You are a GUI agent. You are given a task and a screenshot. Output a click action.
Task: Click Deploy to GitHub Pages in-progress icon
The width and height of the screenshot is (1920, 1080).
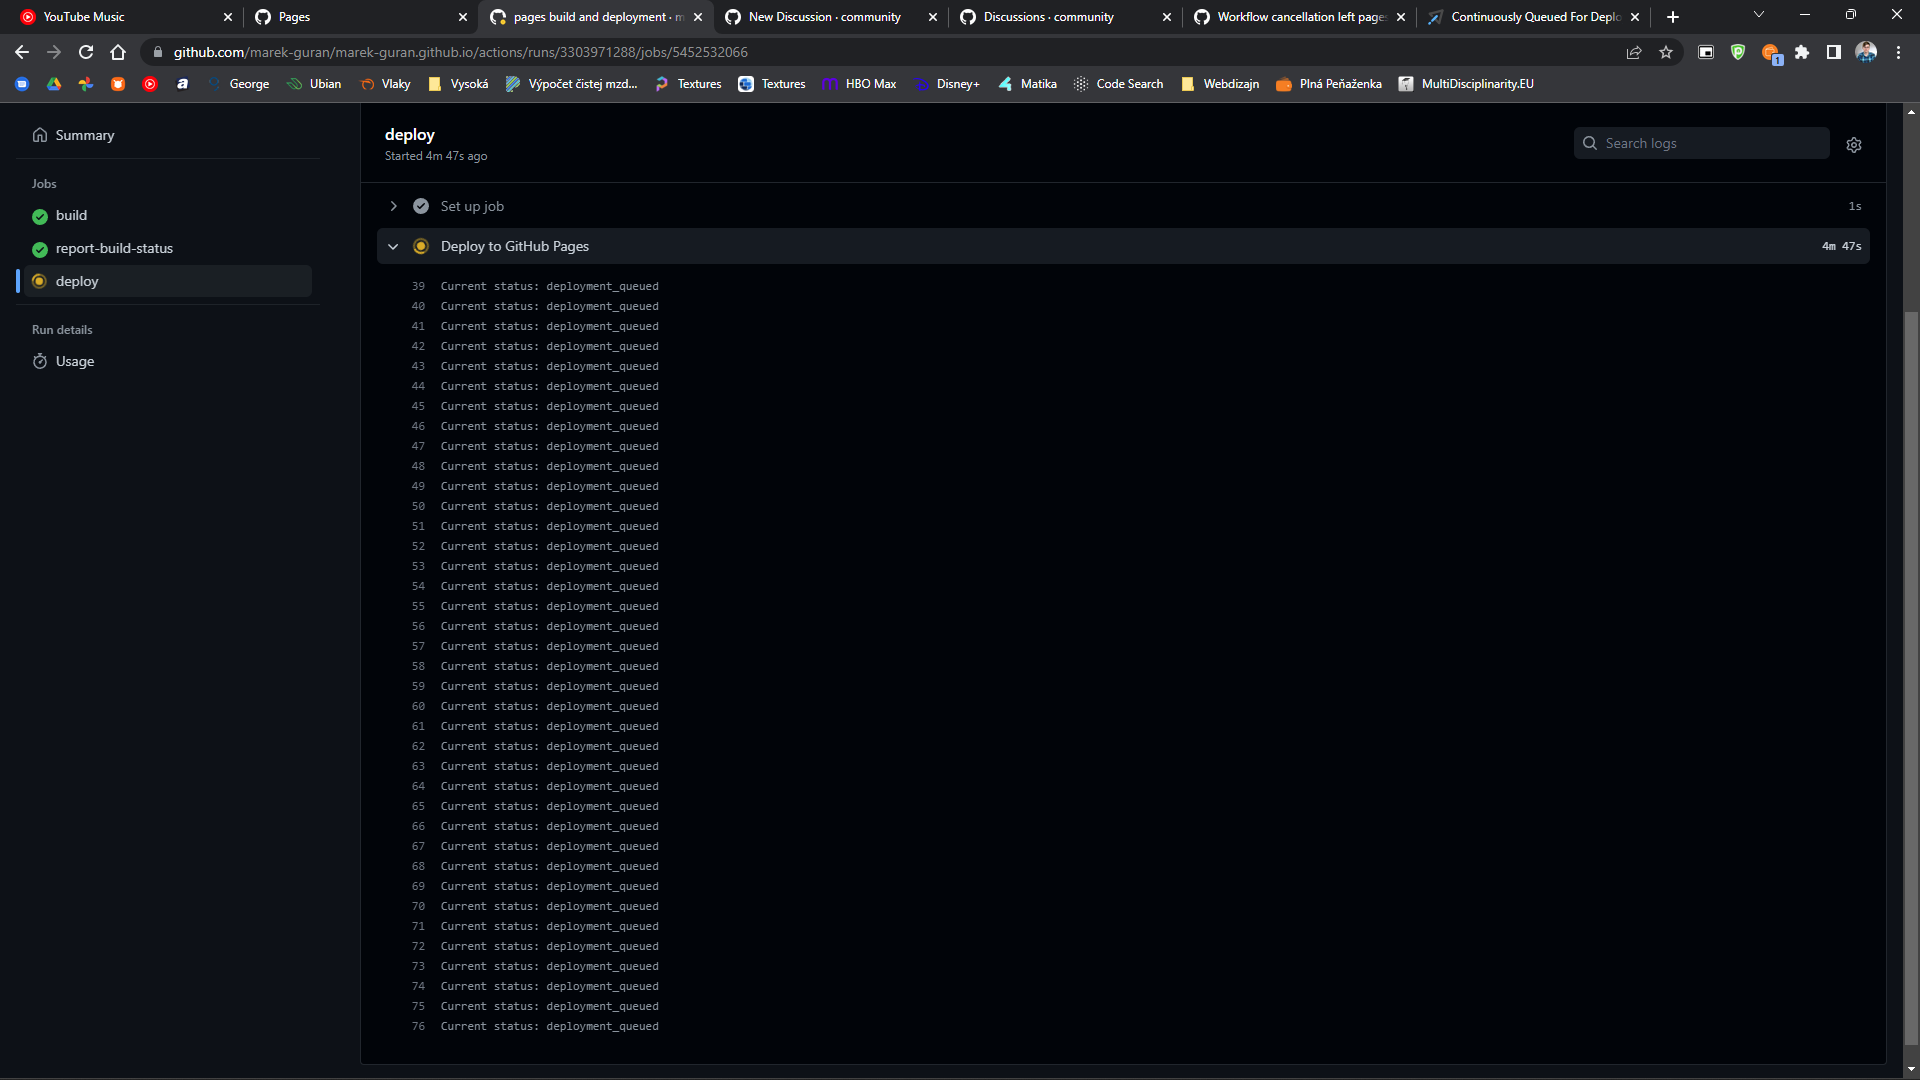[421, 246]
